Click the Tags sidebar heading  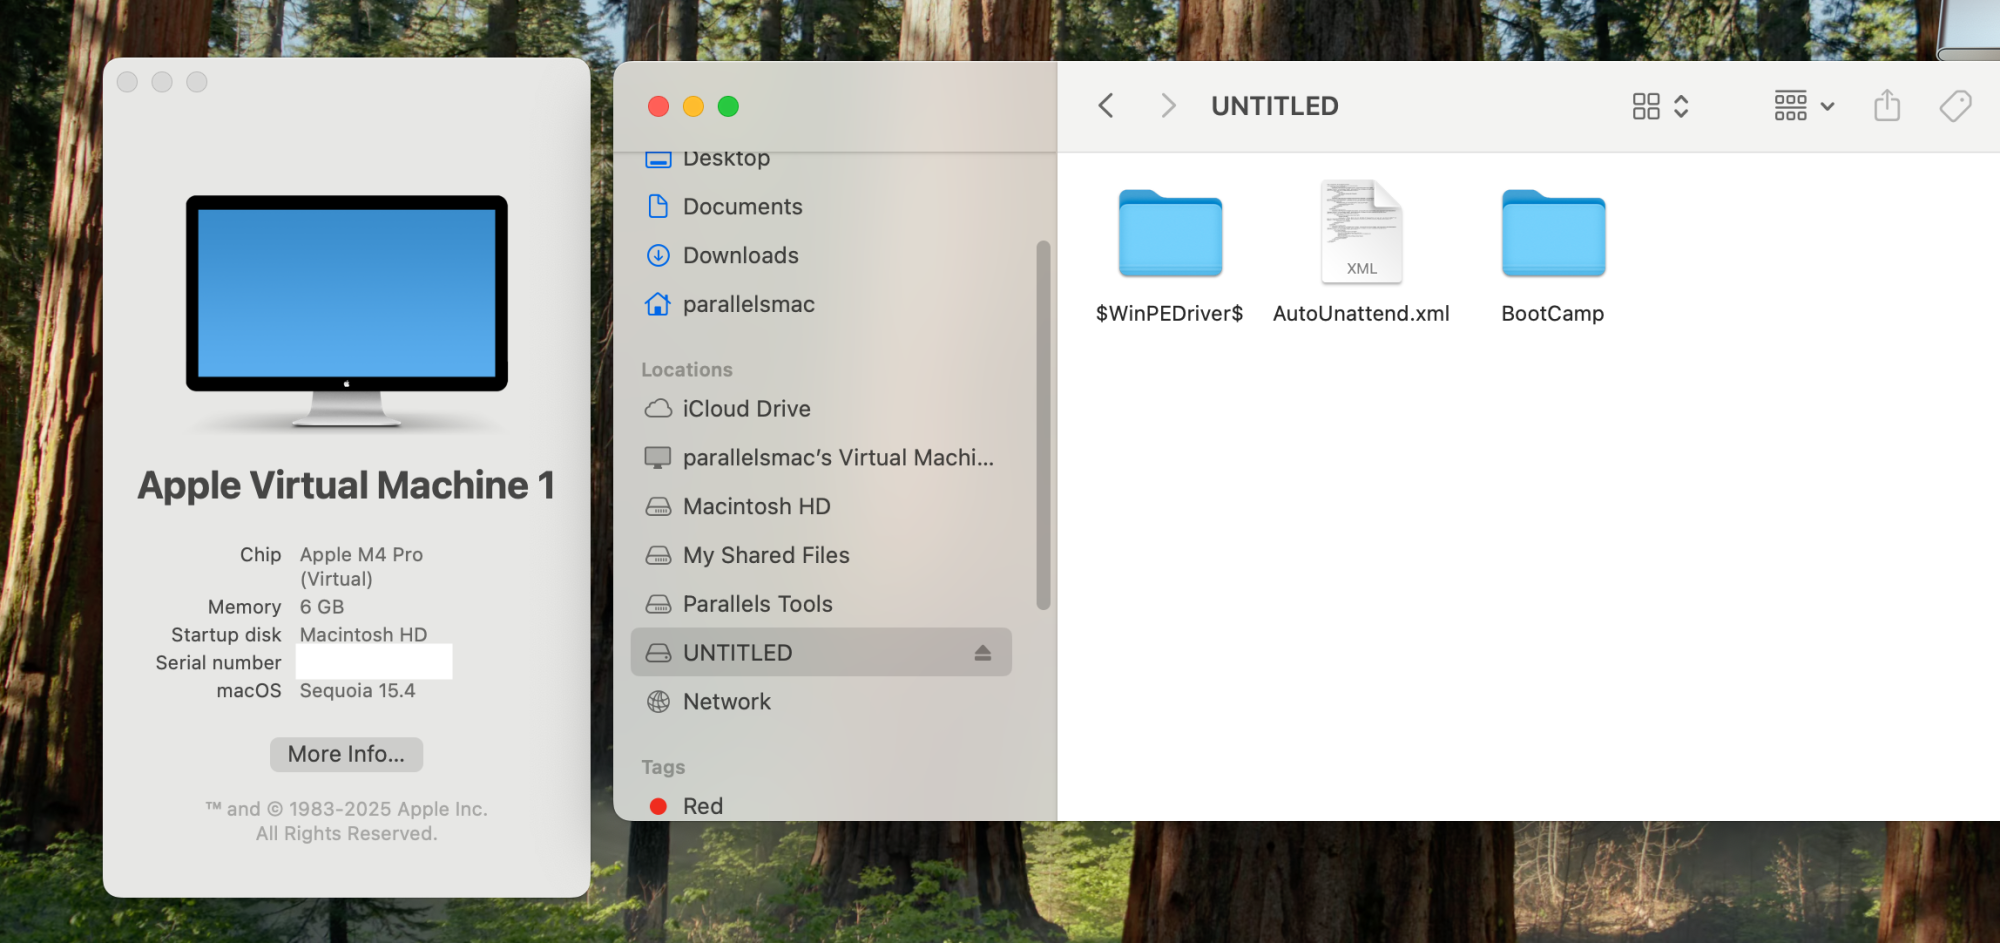(x=663, y=767)
